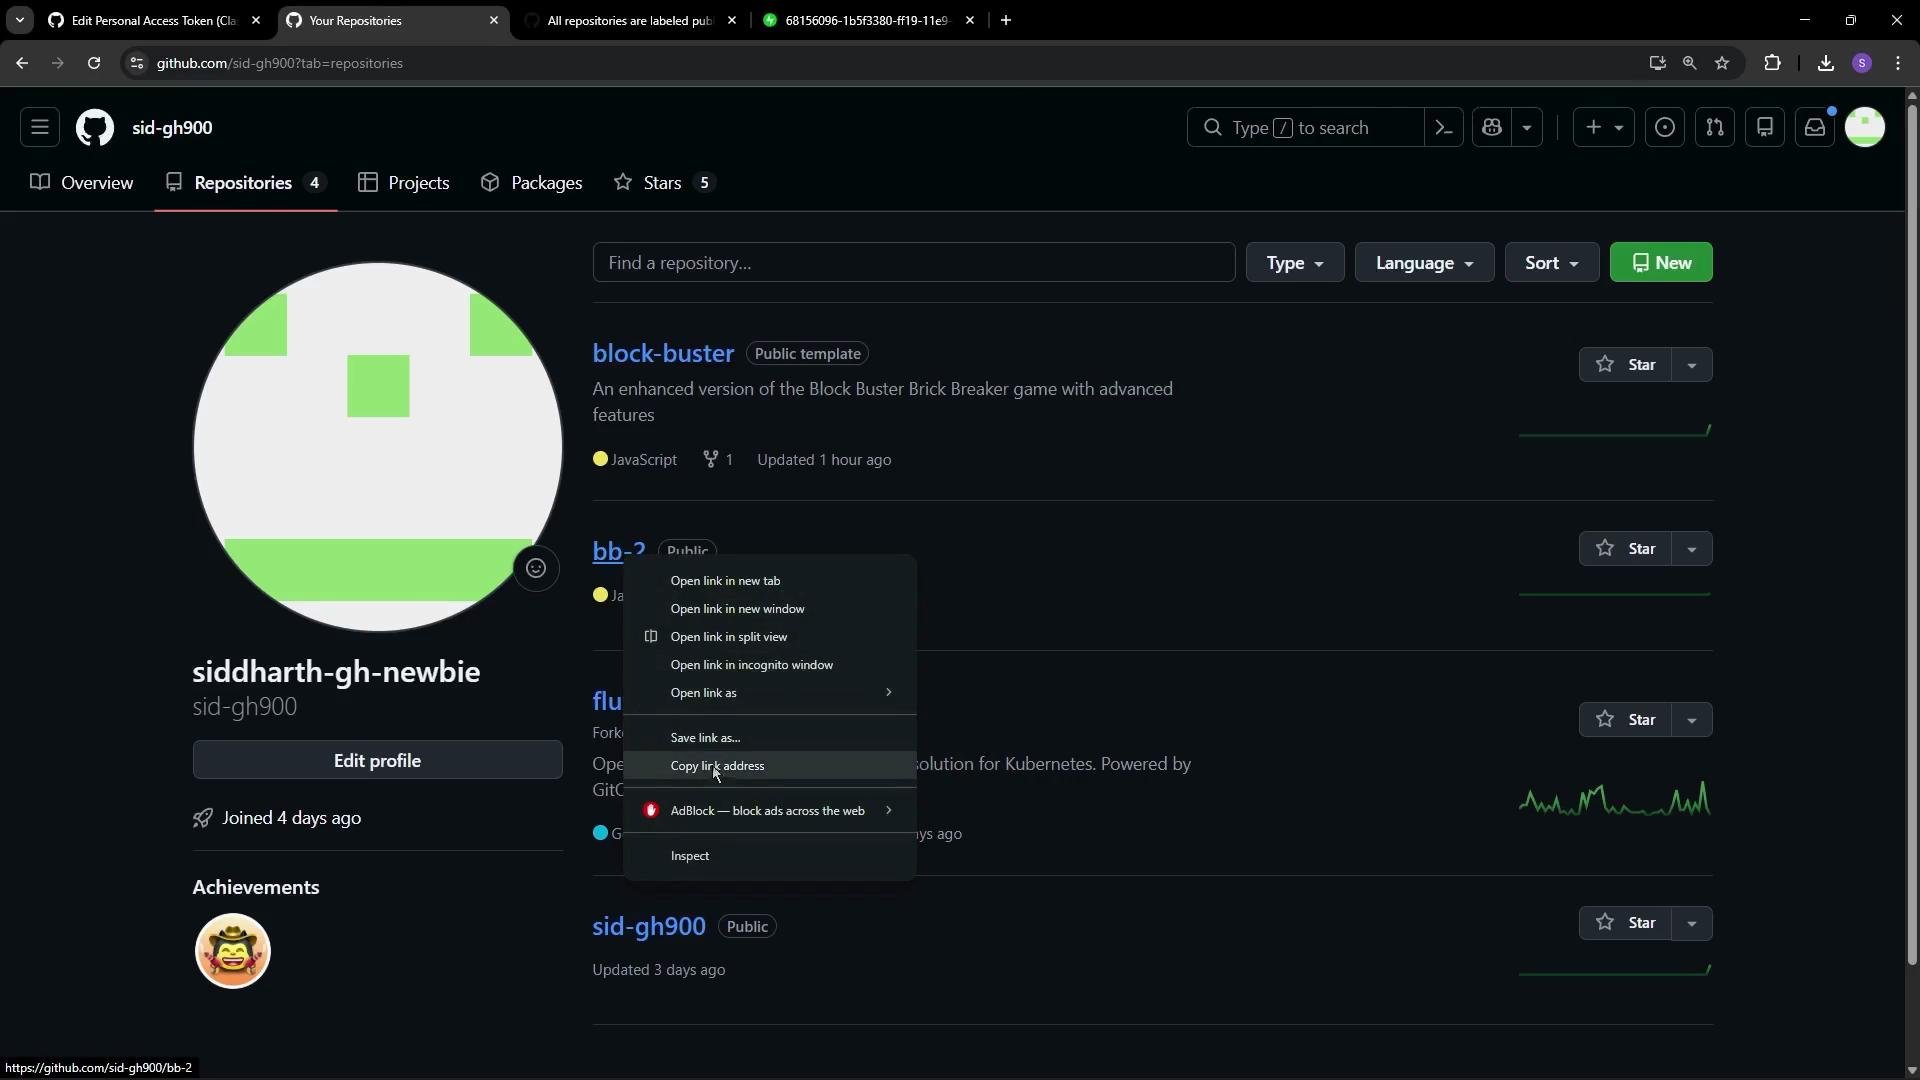Switch to the Overview tab

tap(82, 182)
